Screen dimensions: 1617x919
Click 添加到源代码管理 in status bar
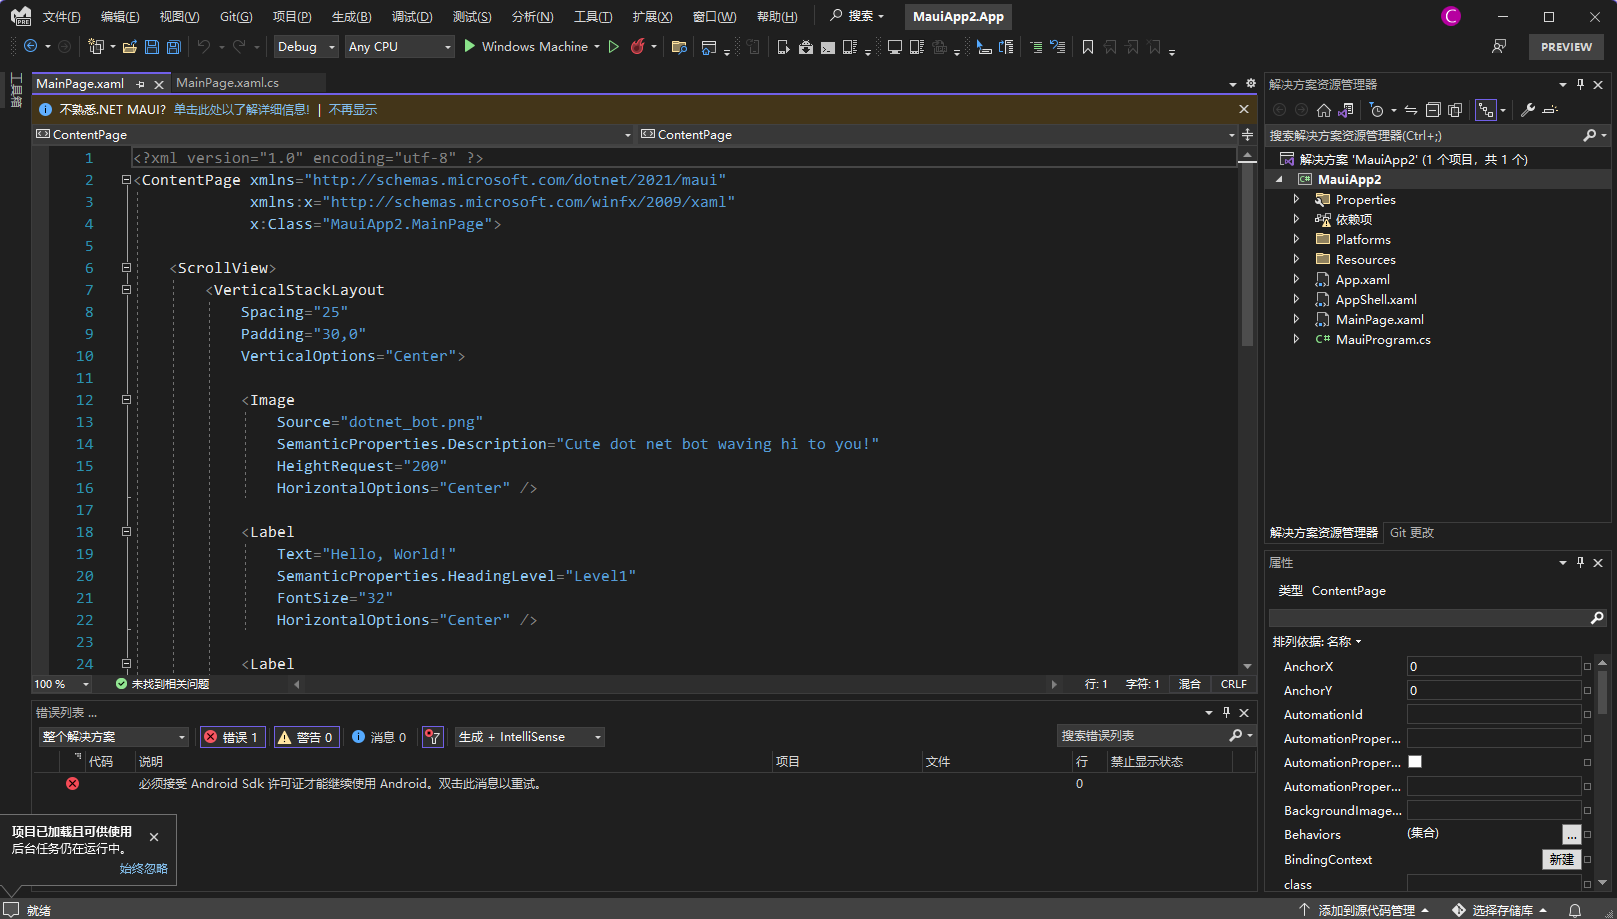1366,910
